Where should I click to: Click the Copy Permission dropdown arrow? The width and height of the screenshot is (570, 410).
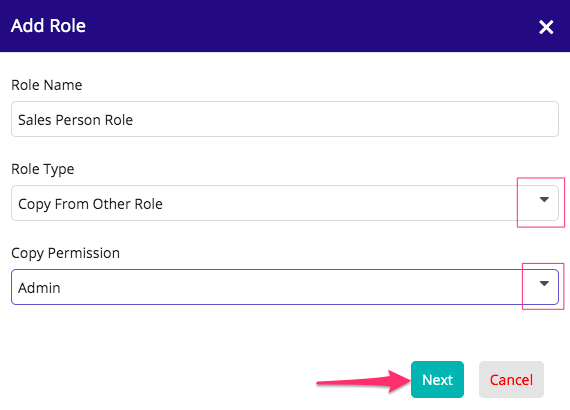544,284
